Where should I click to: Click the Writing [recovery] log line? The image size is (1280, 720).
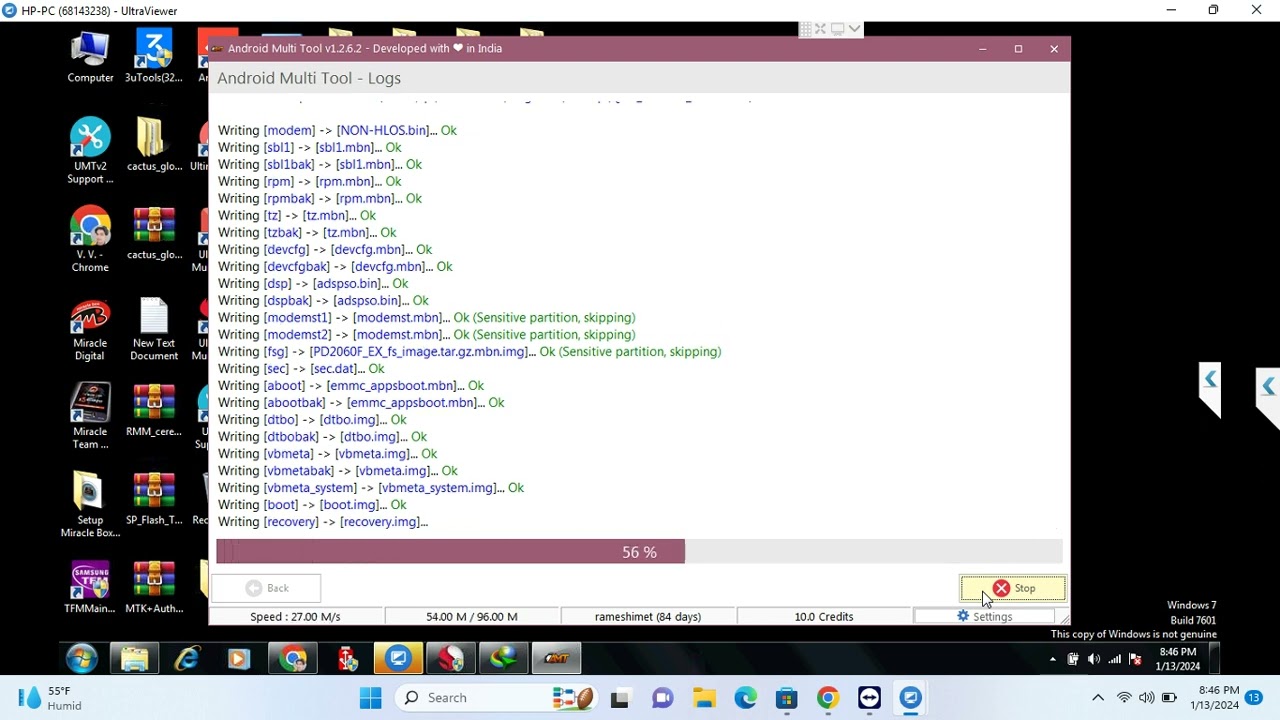pyautogui.click(x=323, y=522)
